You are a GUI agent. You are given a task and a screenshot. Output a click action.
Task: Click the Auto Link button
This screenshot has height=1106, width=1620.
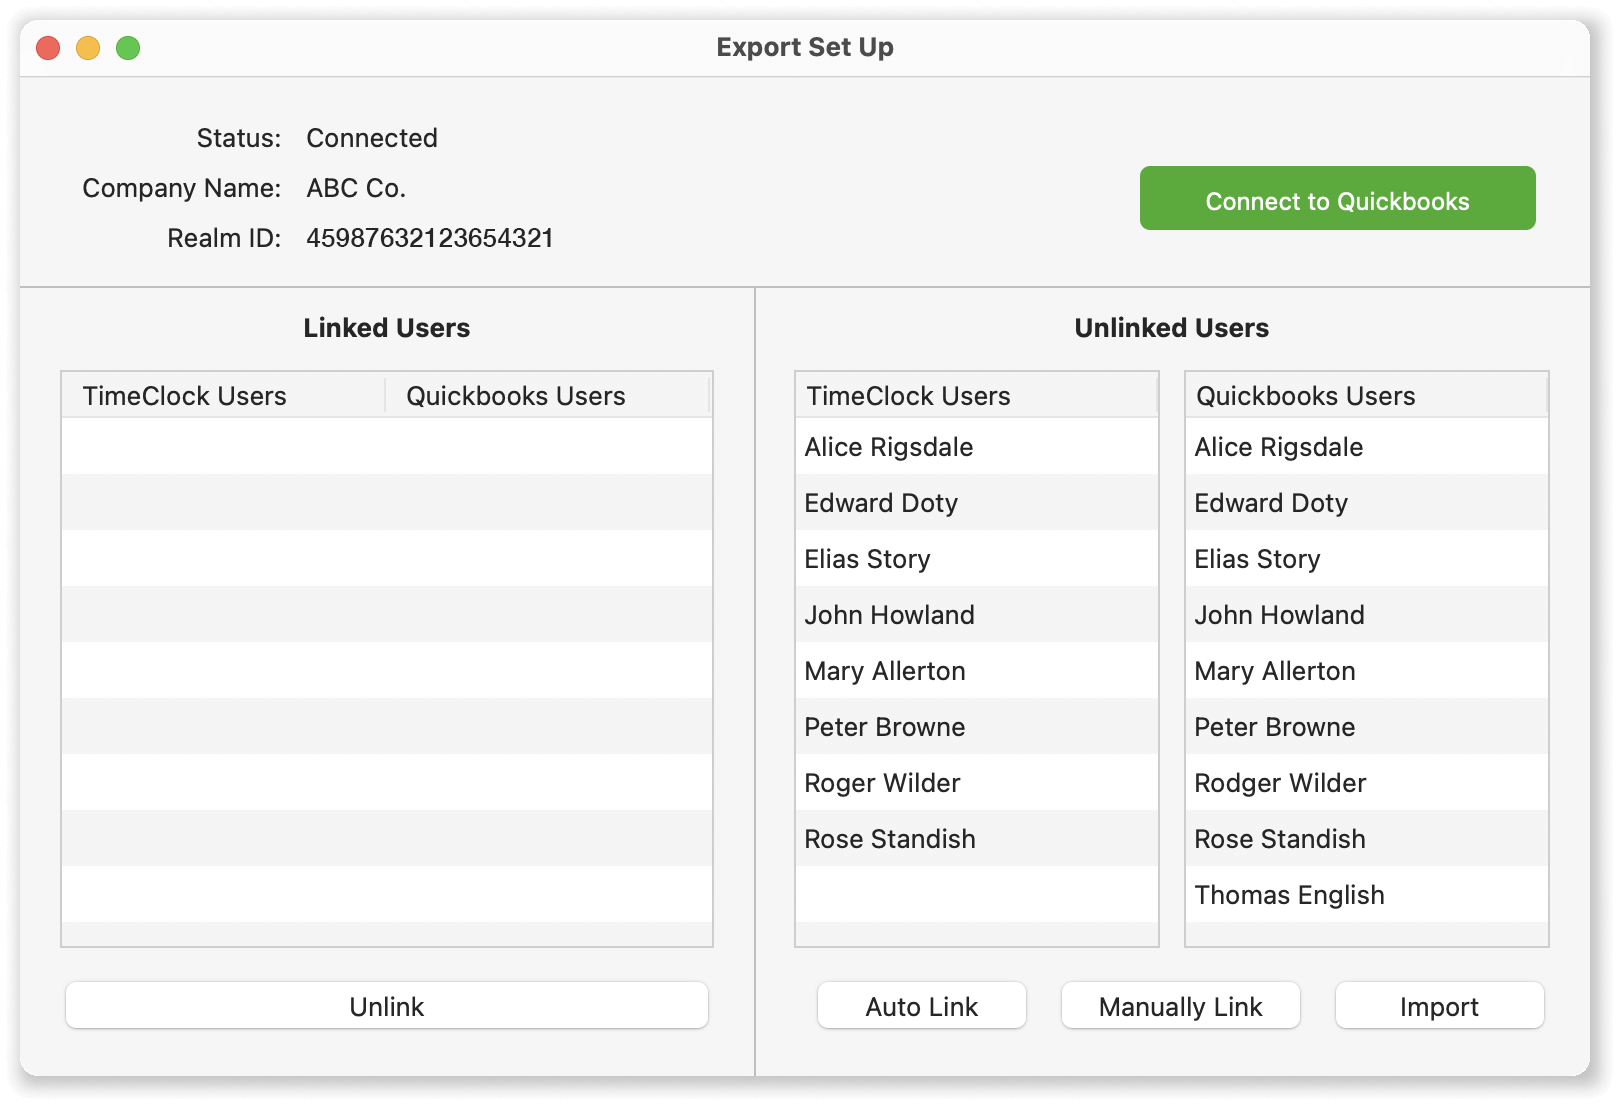tap(921, 1006)
